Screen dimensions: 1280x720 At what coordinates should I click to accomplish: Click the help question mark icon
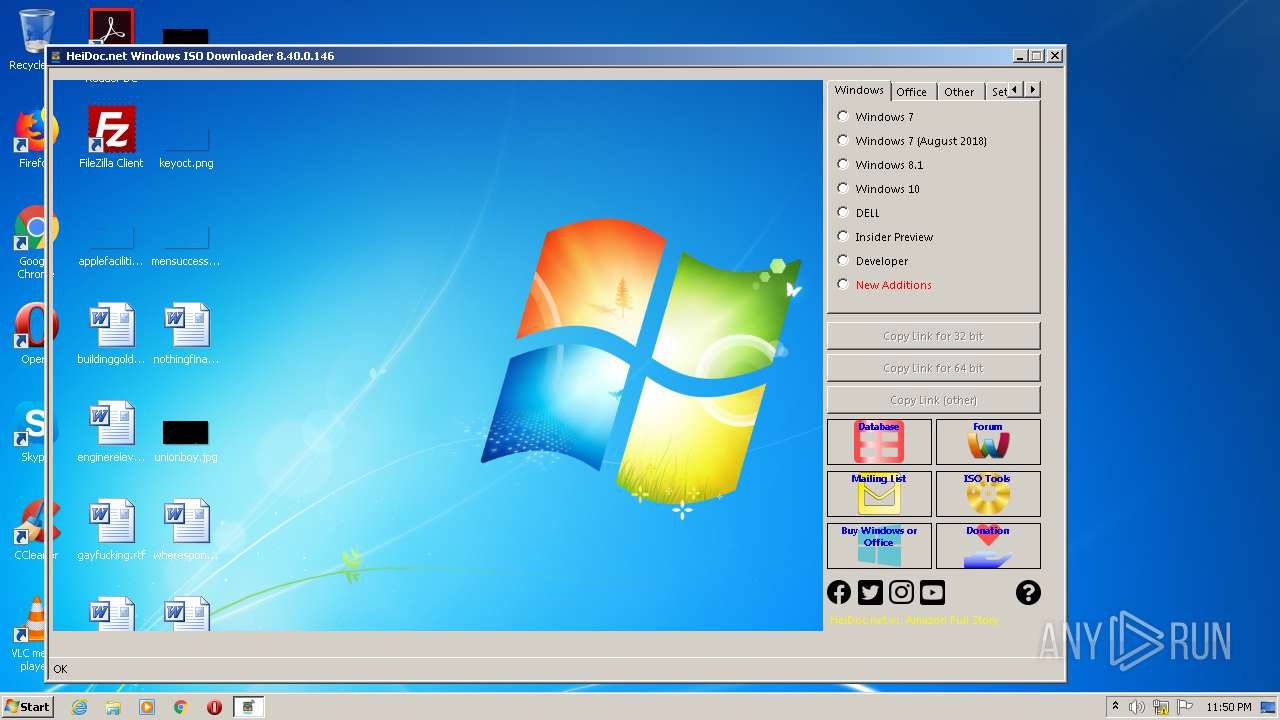(x=1028, y=593)
